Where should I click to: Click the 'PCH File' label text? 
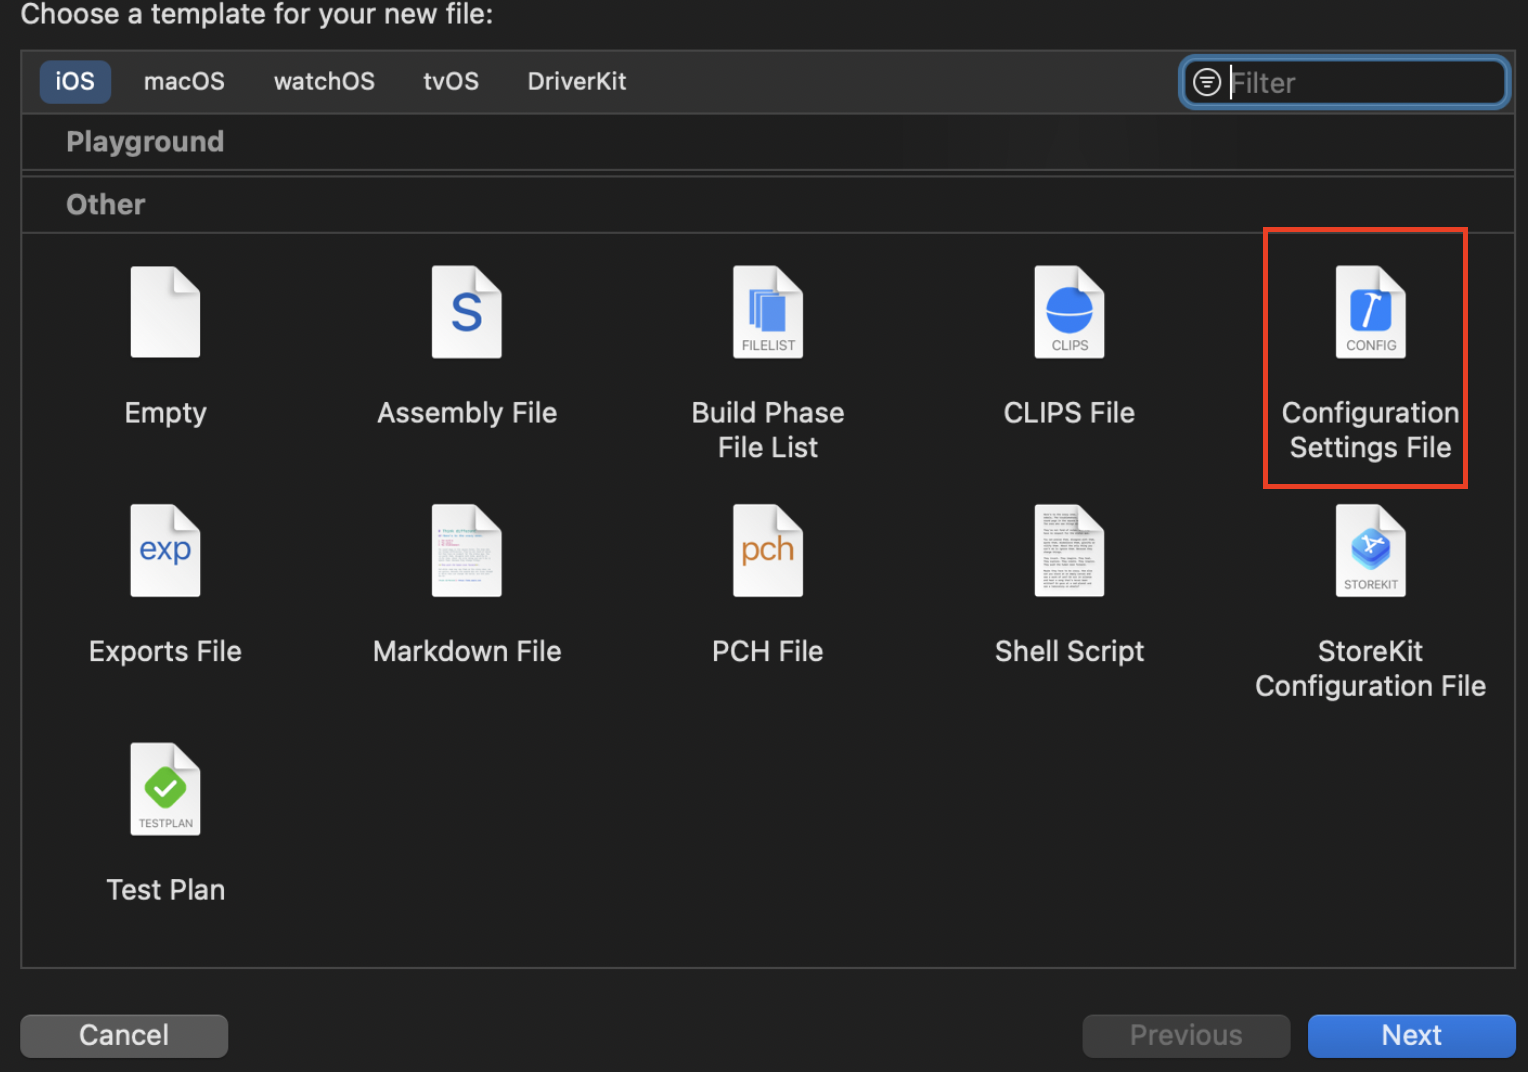[768, 652]
